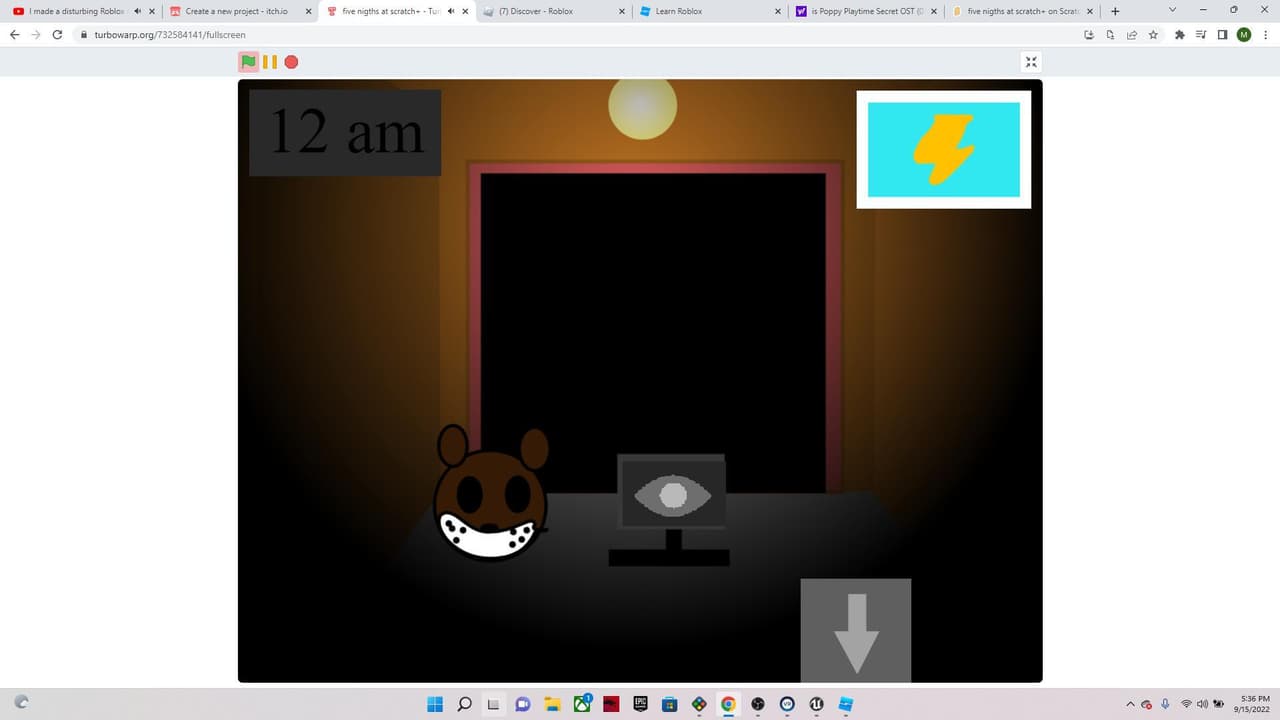View site information via the lock icon
The height and width of the screenshot is (720, 1280).
coord(85,34)
